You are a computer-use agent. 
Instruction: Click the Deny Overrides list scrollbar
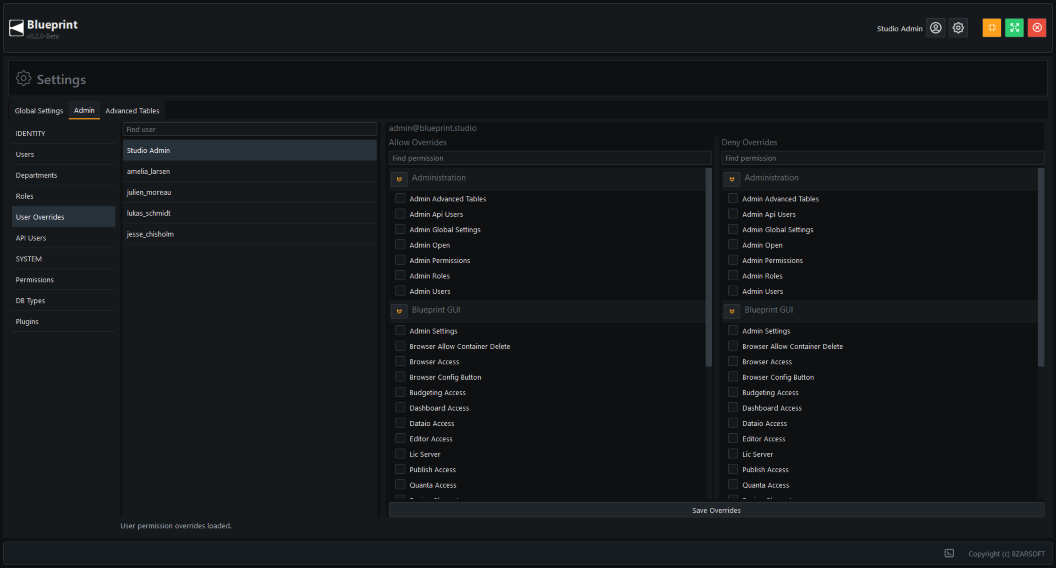(x=1041, y=267)
